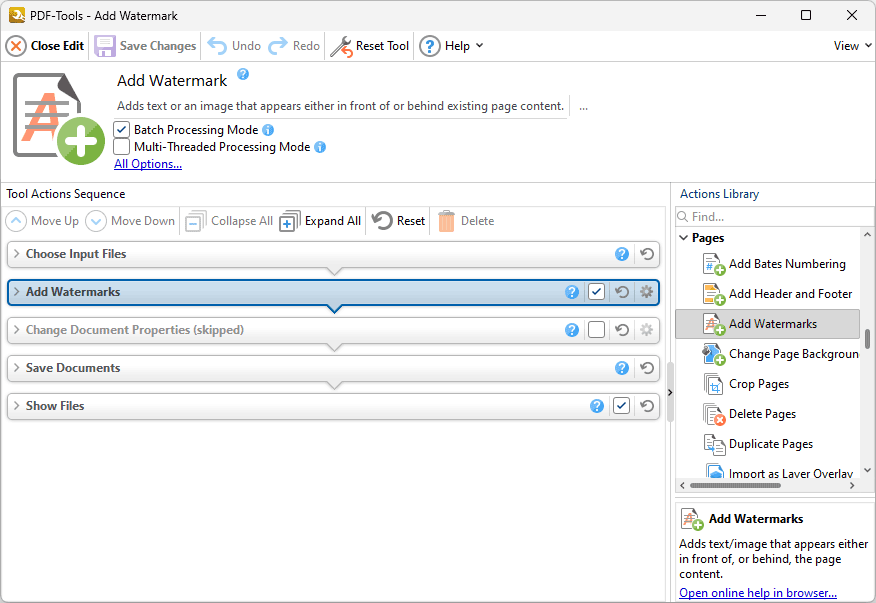Open help for Save Documents
This screenshot has width=876, height=603.
[622, 368]
